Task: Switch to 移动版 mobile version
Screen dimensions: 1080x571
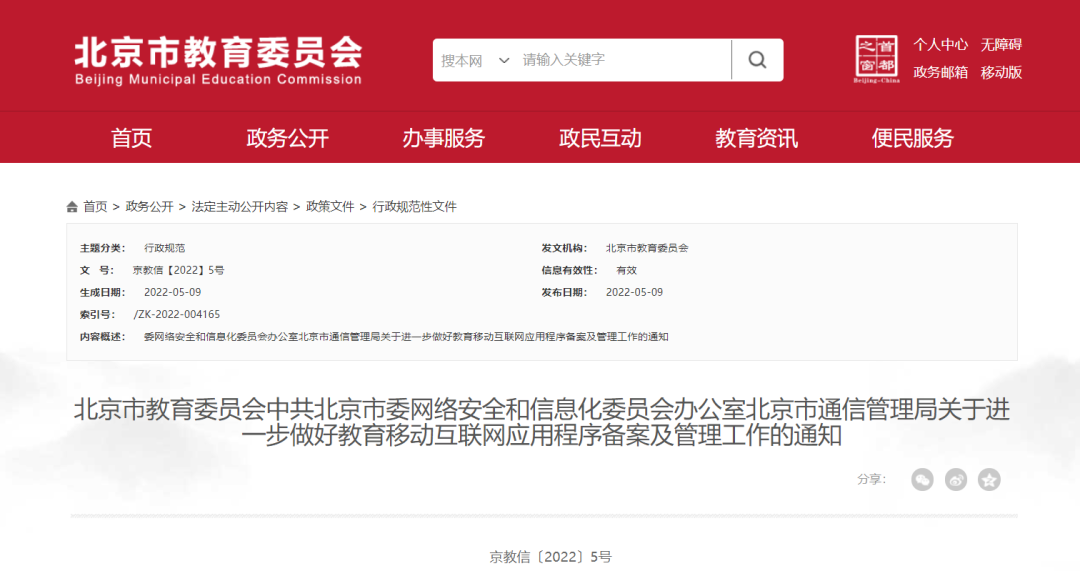Action: click(1001, 72)
